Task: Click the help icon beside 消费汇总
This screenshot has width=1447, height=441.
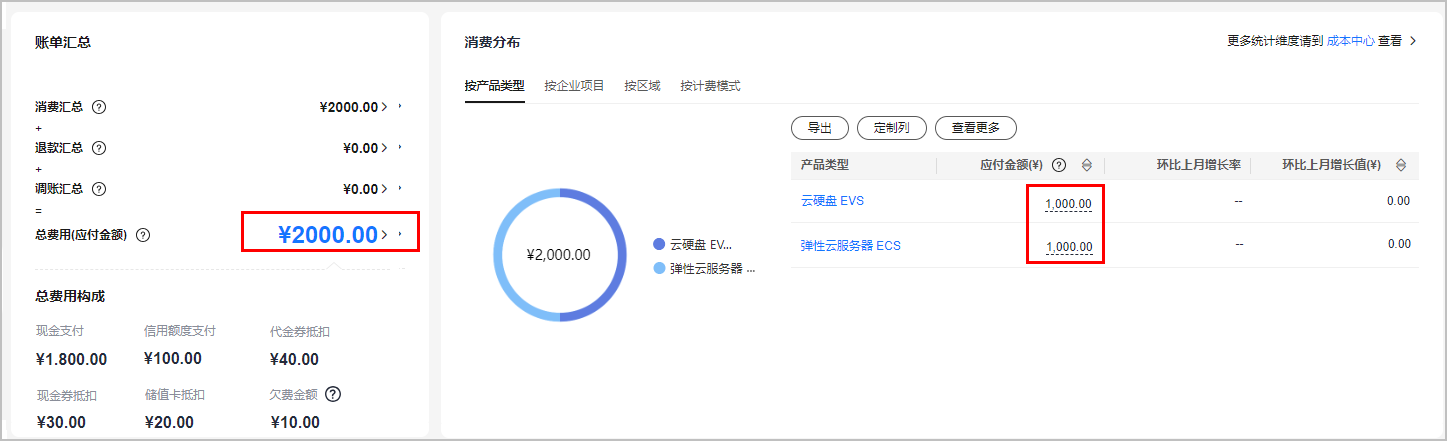Action: pyautogui.click(x=99, y=107)
